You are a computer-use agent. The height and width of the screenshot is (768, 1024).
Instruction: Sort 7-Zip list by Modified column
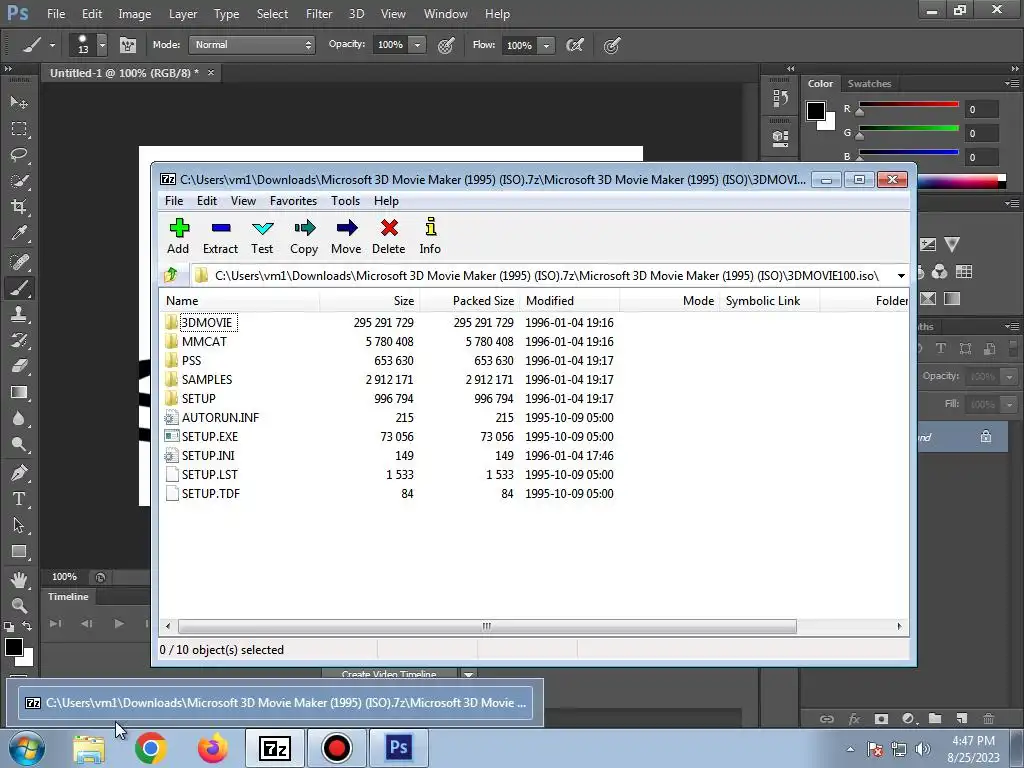(569, 301)
